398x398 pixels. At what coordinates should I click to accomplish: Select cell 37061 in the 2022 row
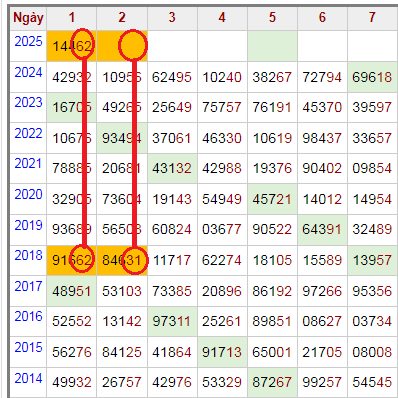click(x=172, y=138)
